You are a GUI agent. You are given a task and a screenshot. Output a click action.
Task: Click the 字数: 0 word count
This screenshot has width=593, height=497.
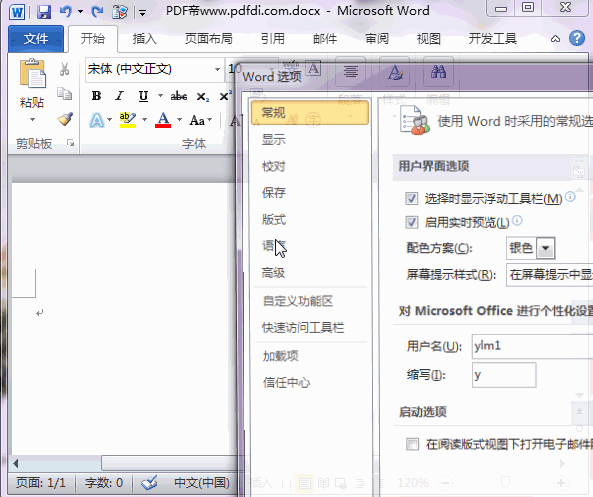coord(104,483)
